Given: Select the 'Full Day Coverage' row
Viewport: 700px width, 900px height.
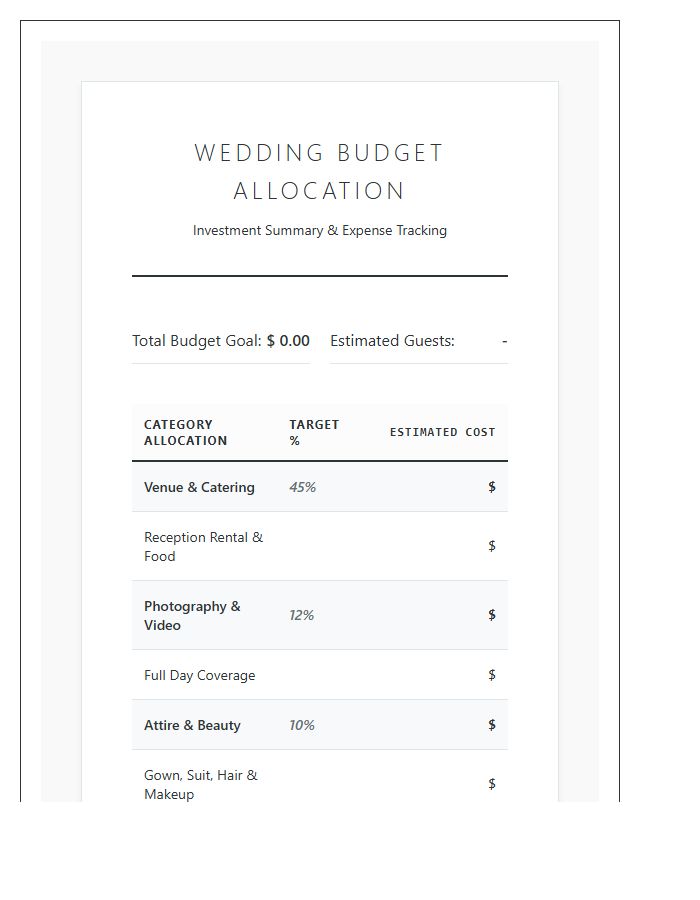Looking at the screenshot, I should click(320, 675).
